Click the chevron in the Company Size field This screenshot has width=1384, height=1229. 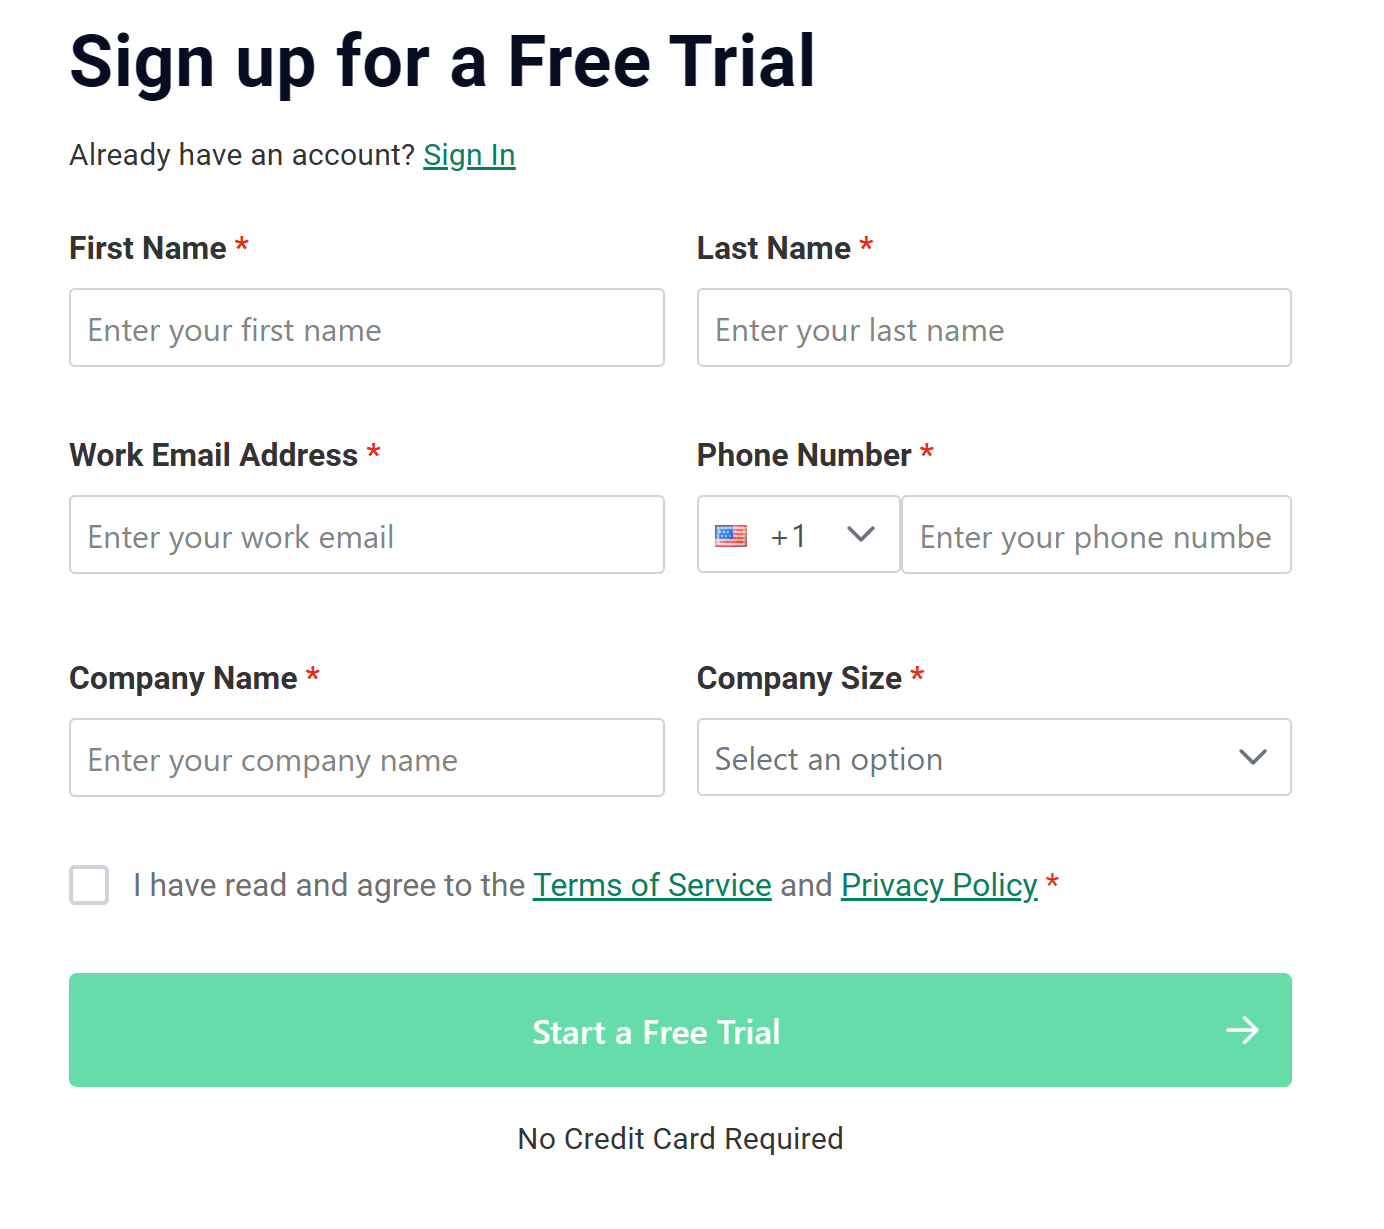coord(1252,757)
